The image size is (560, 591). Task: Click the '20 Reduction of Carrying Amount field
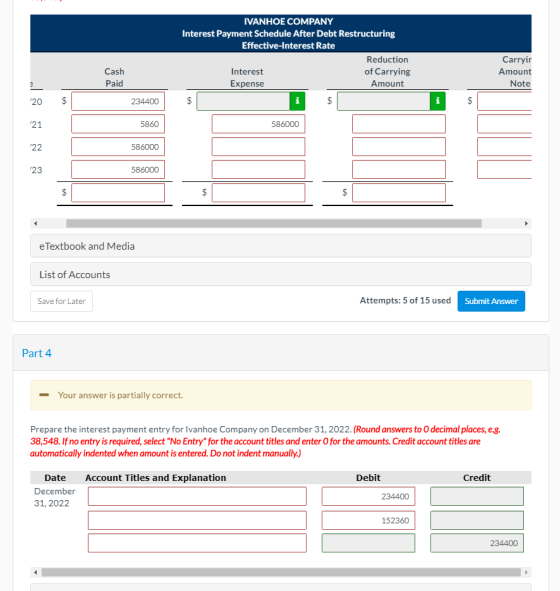point(384,101)
